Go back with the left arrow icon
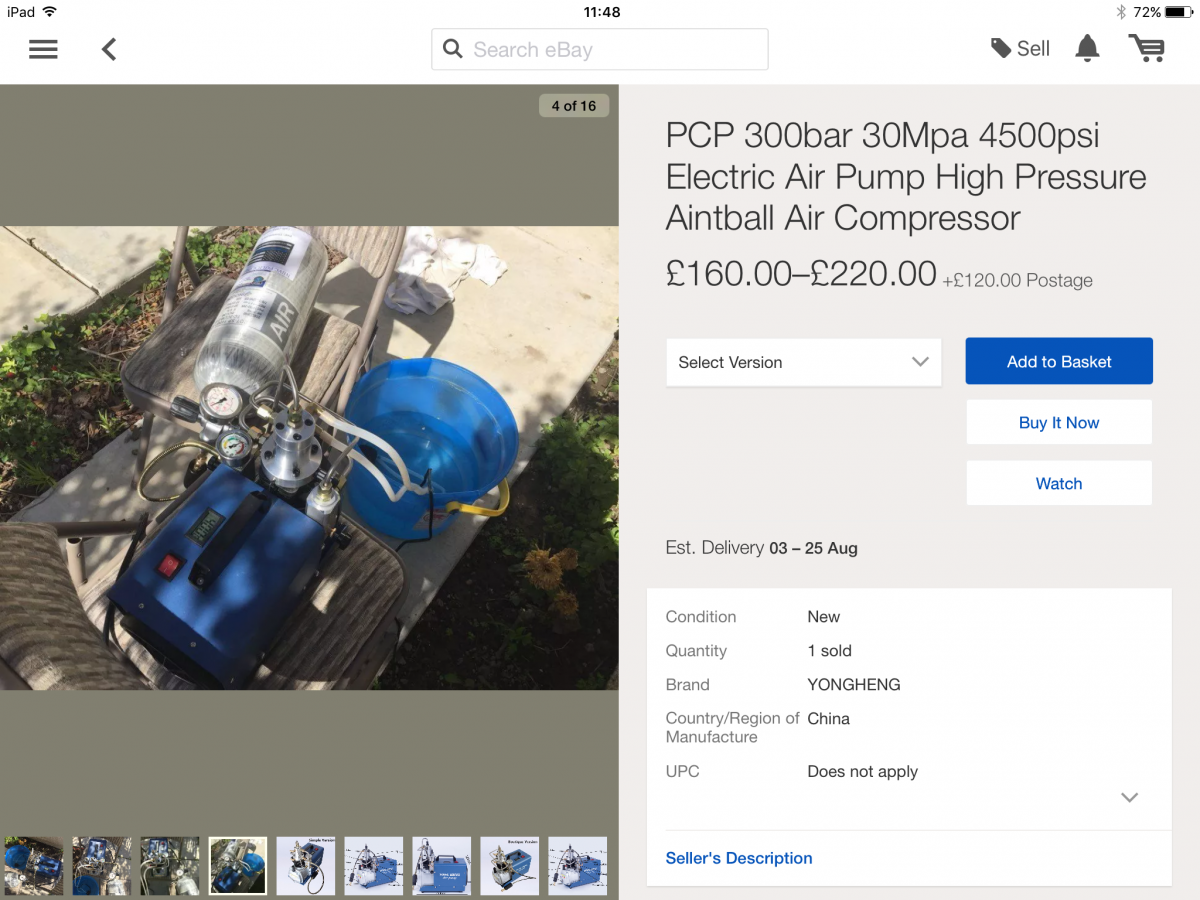This screenshot has height=900, width=1200. [109, 49]
